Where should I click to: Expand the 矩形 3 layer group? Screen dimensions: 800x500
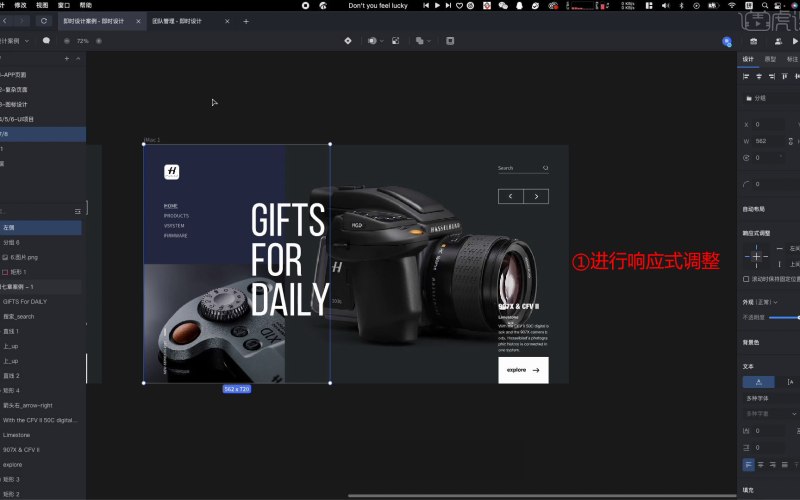pyautogui.click(x=2, y=480)
